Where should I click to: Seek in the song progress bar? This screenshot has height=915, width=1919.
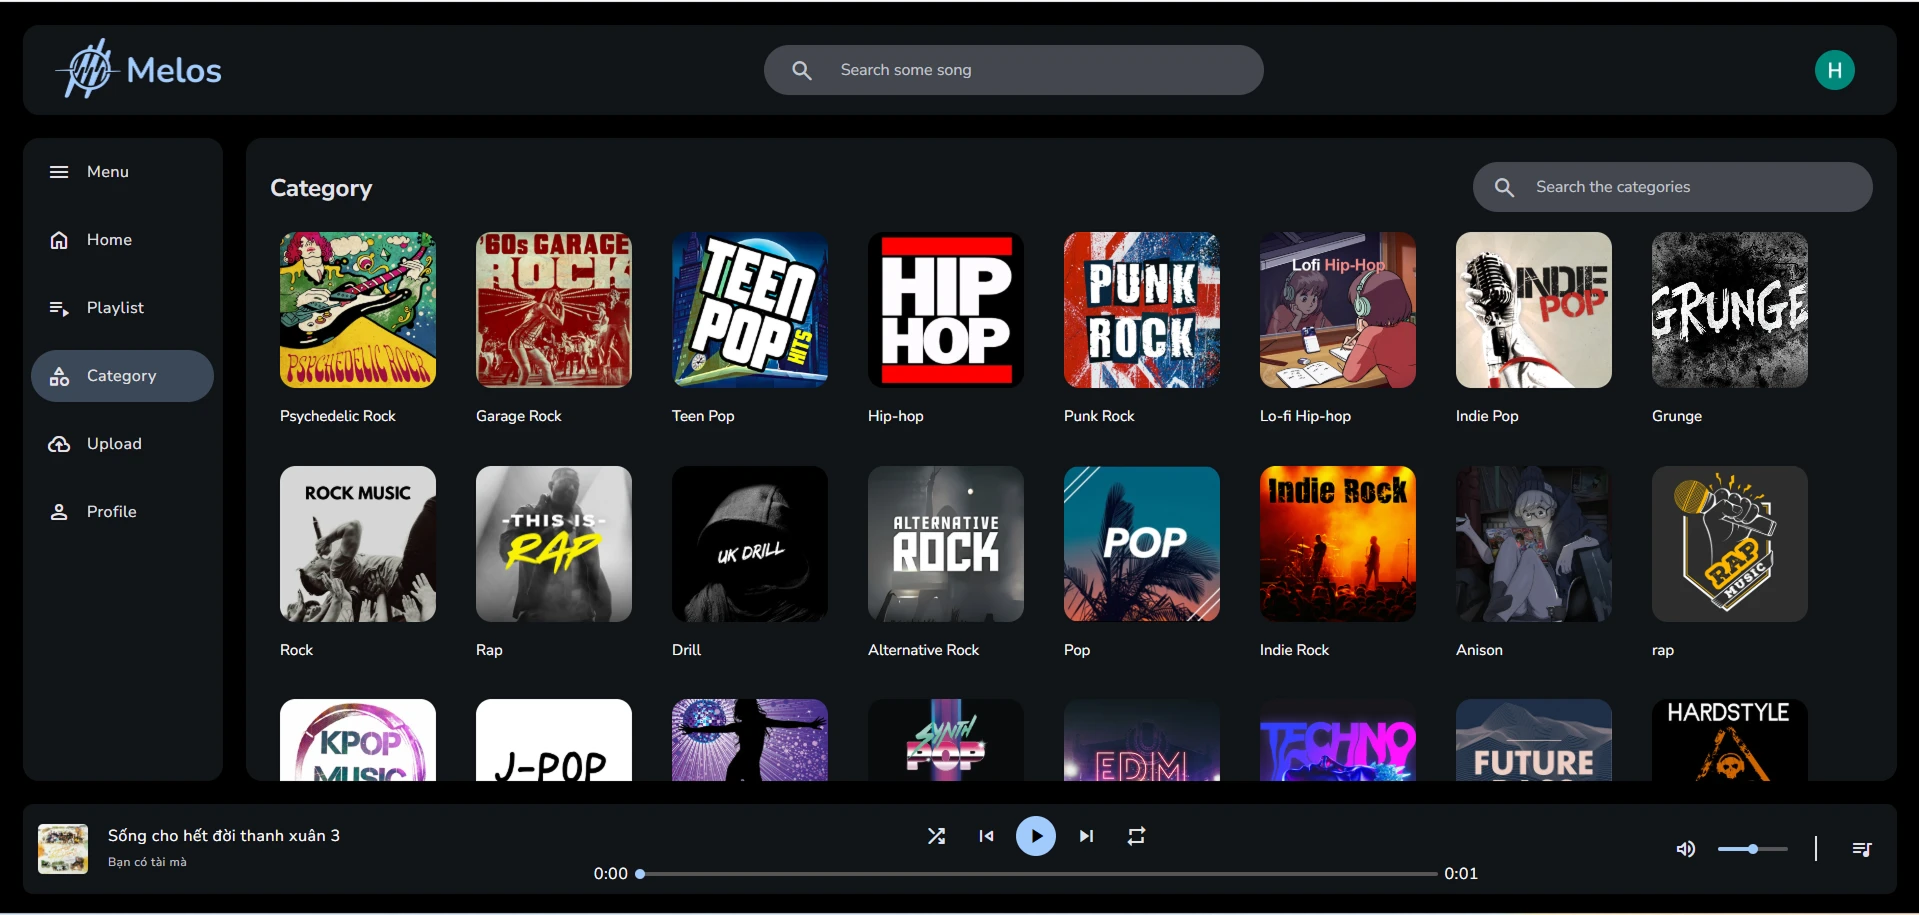[1038, 874]
